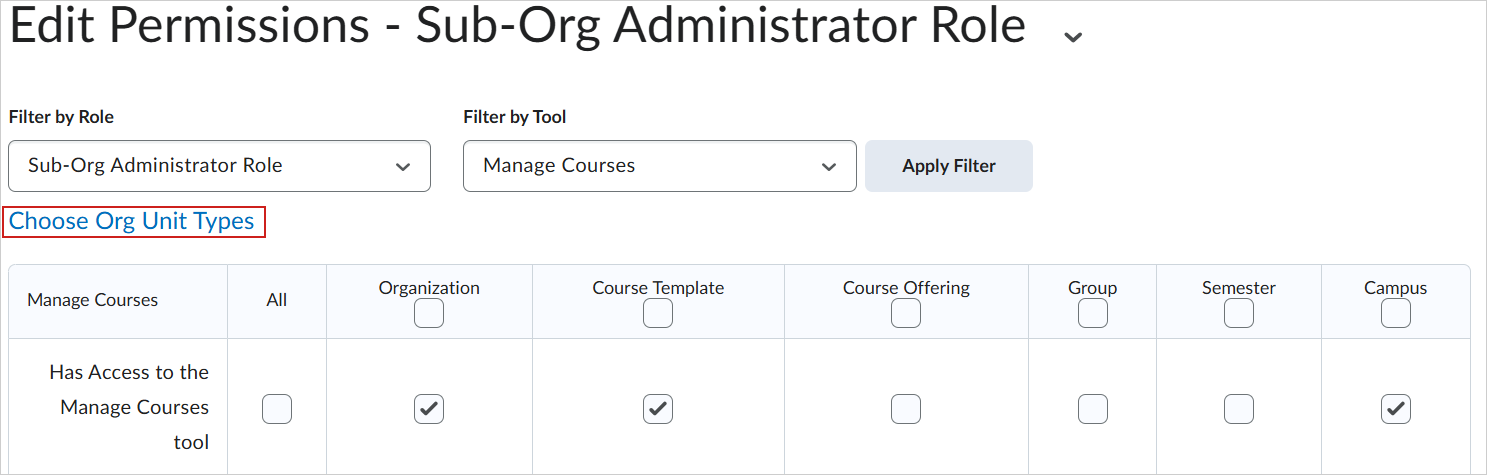The height and width of the screenshot is (475, 1487).
Task: Check the Semester column header checkbox
Action: point(1239,314)
